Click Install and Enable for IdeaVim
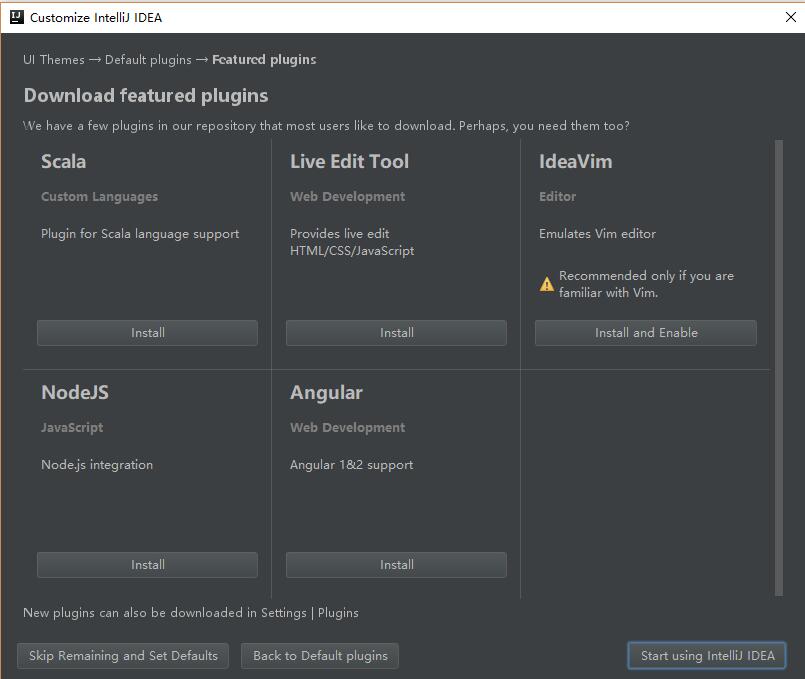 pyautogui.click(x=646, y=333)
